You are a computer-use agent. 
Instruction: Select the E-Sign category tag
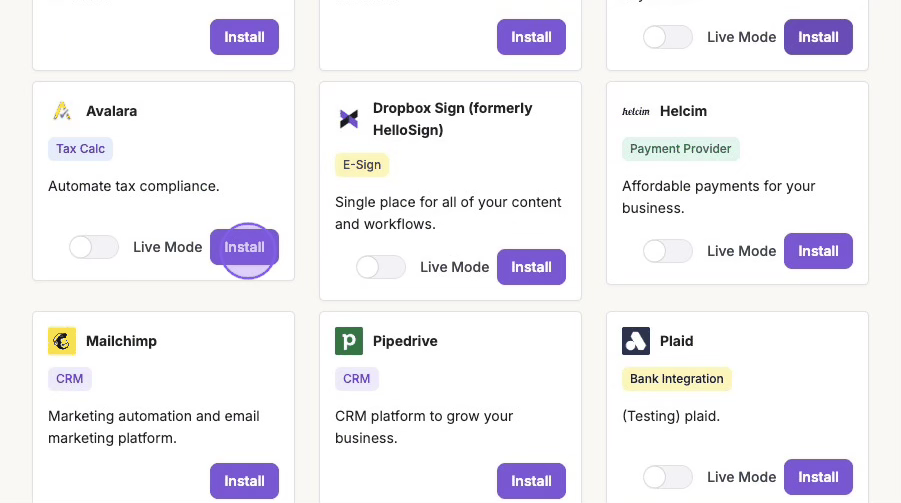[x=362, y=165]
